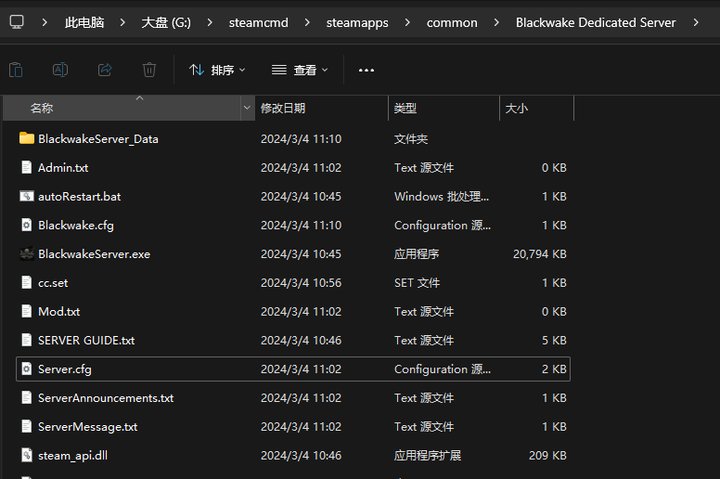Click the SET 文件 type cell
This screenshot has width=720, height=479.
[x=417, y=283]
